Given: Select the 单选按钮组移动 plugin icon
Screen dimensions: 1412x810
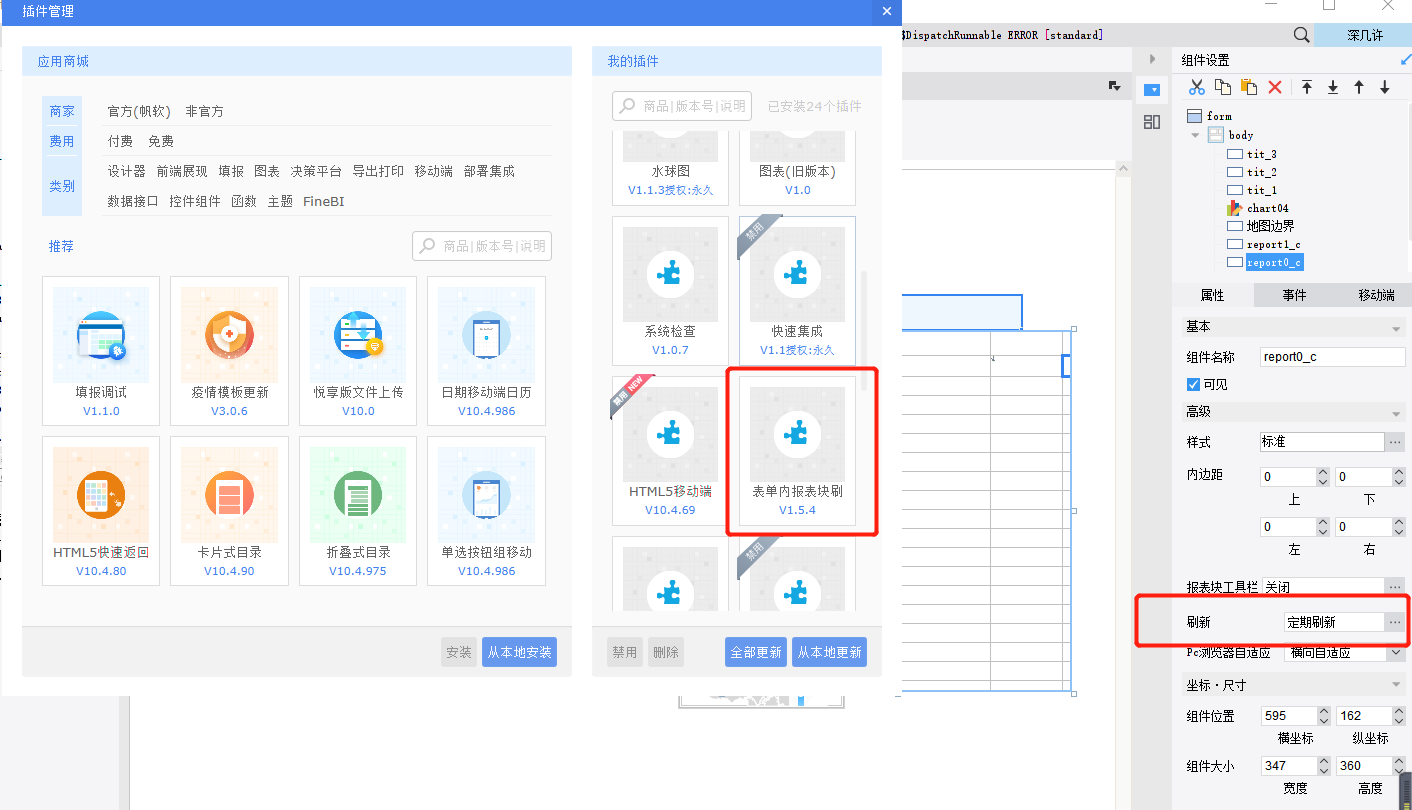Looking at the screenshot, I should coord(486,495).
